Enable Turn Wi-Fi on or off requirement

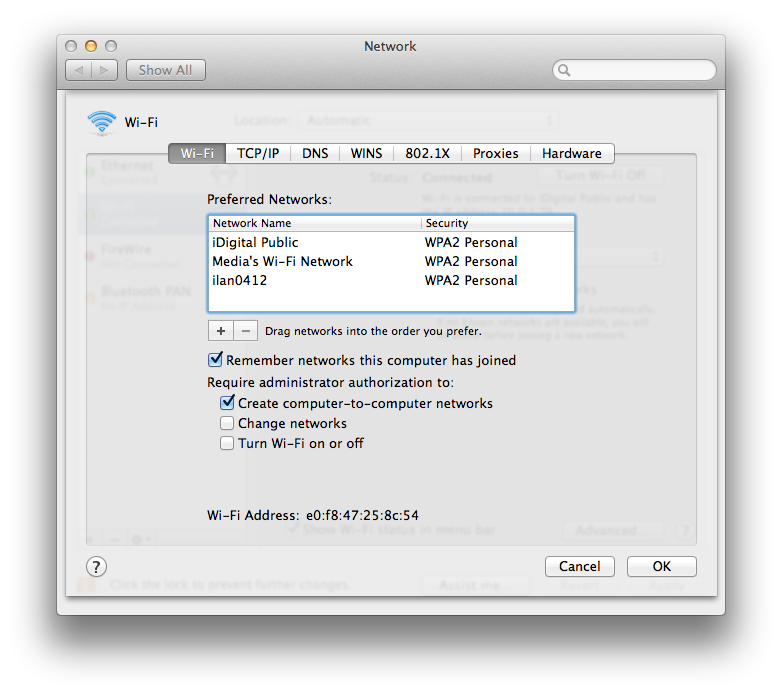[227, 443]
